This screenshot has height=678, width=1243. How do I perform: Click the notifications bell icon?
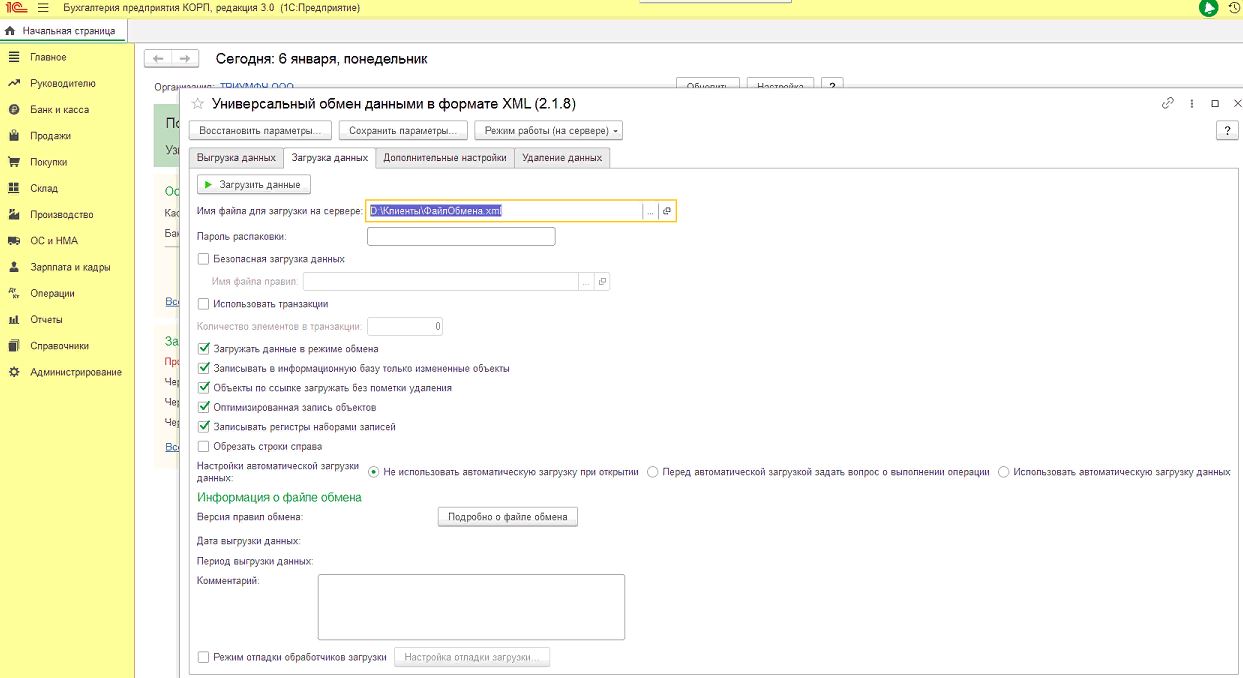pos(1209,8)
